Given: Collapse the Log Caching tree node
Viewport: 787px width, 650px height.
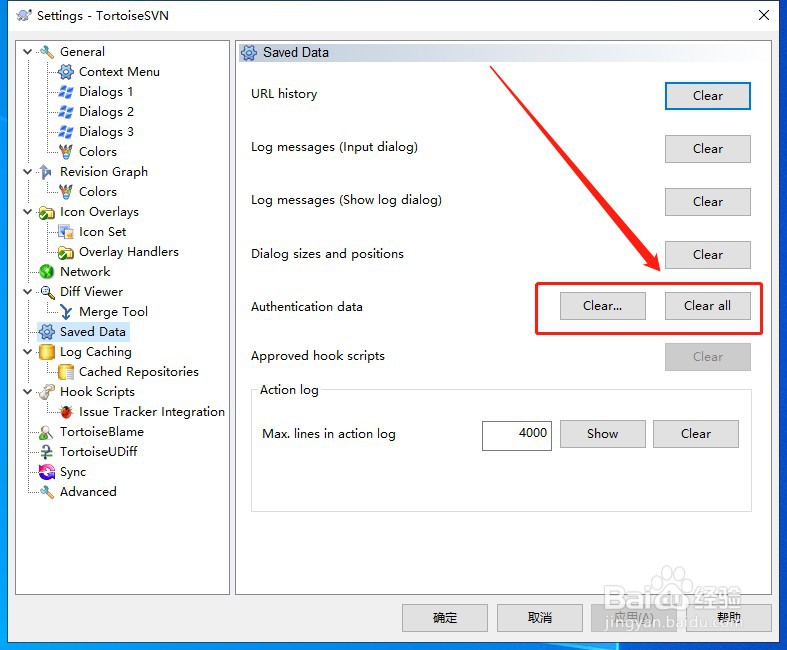Looking at the screenshot, I should pyautogui.click(x=28, y=352).
